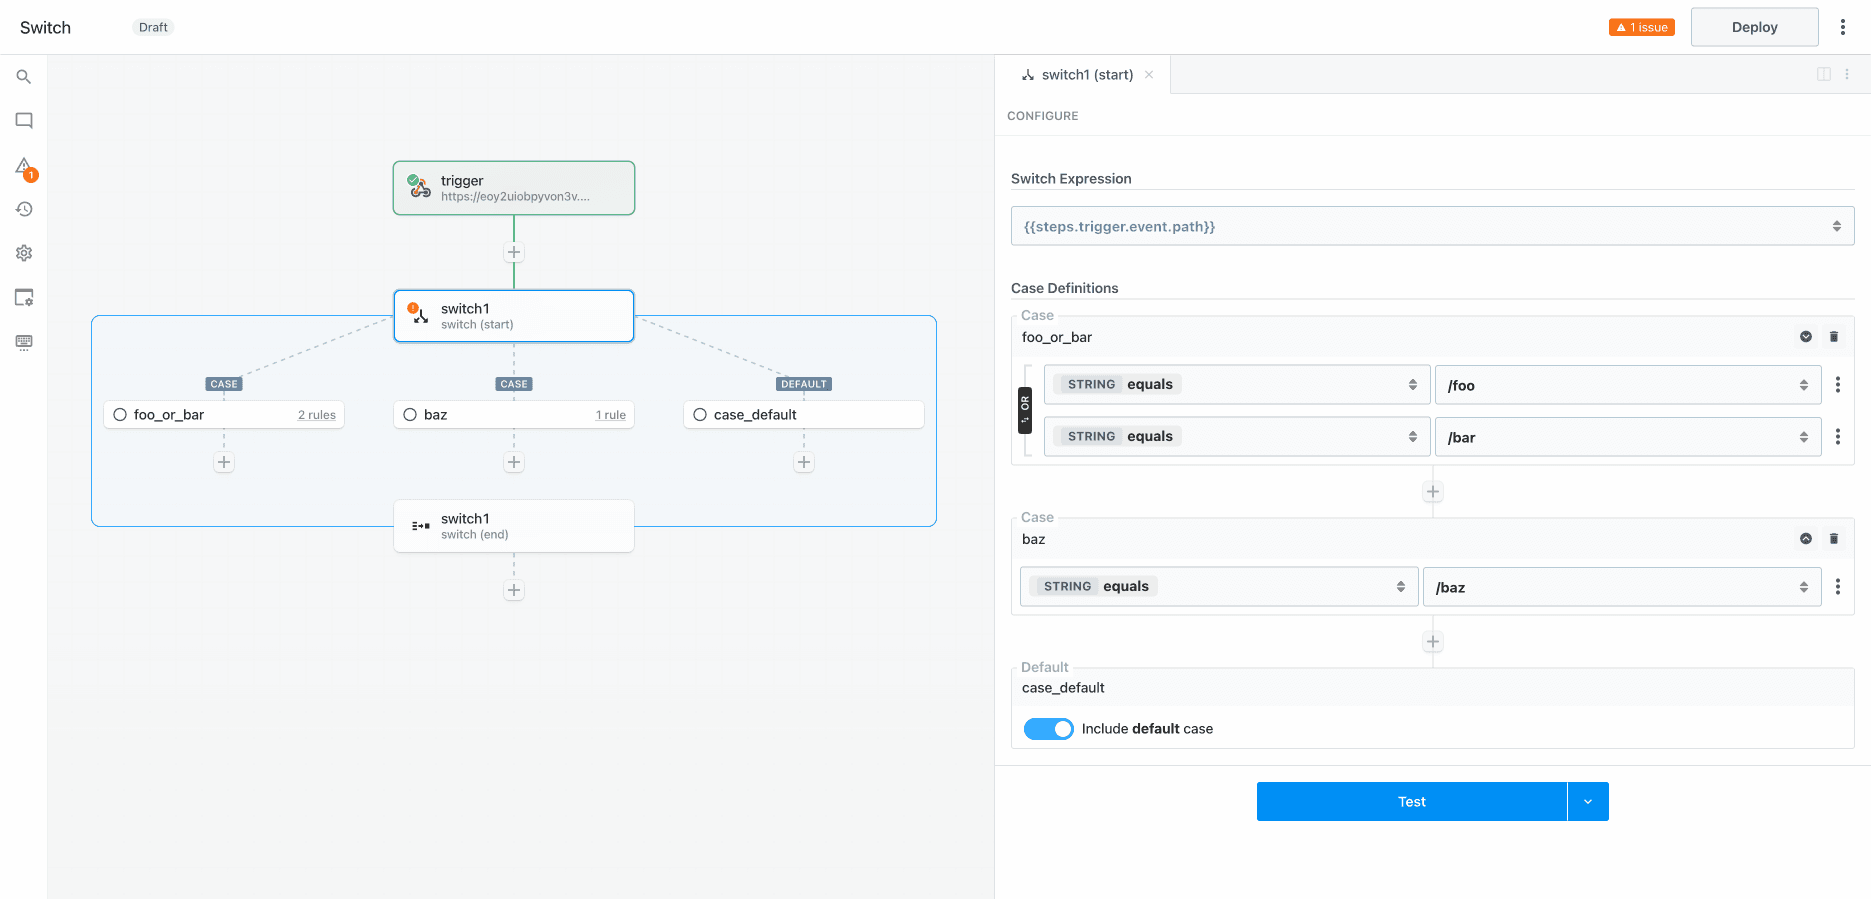Open the inspector window icon in sidebar
The image size is (1871, 899).
click(x=24, y=297)
